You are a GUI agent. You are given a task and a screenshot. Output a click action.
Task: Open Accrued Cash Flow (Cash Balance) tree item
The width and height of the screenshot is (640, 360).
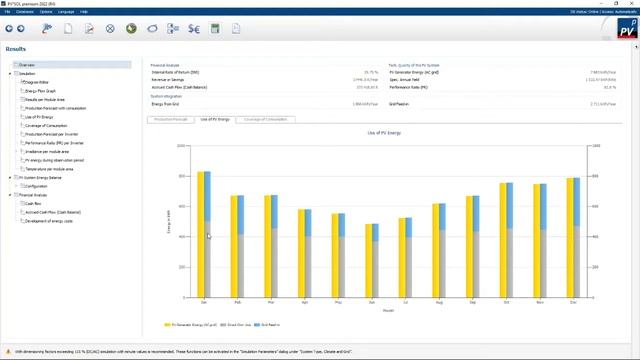coord(53,212)
